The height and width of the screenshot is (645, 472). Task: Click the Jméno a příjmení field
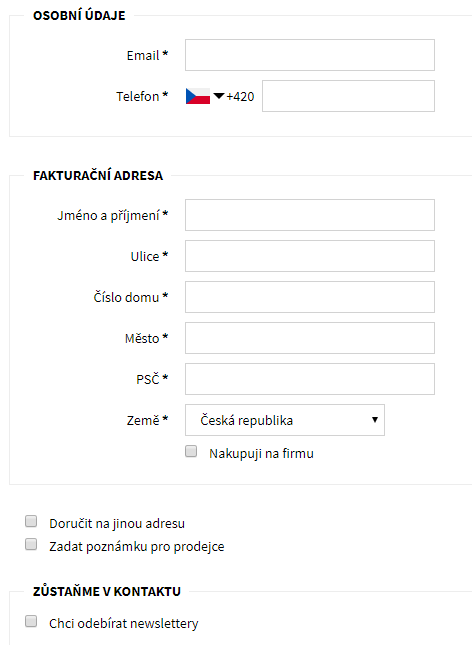point(310,215)
